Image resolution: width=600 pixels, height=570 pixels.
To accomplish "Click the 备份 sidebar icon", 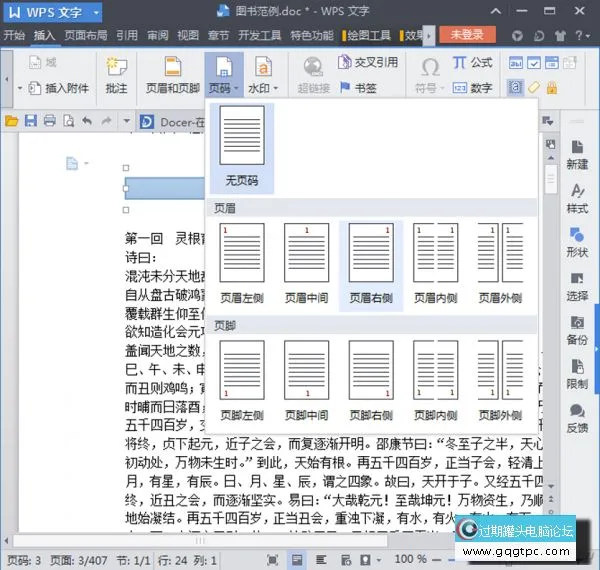I will tap(577, 330).
